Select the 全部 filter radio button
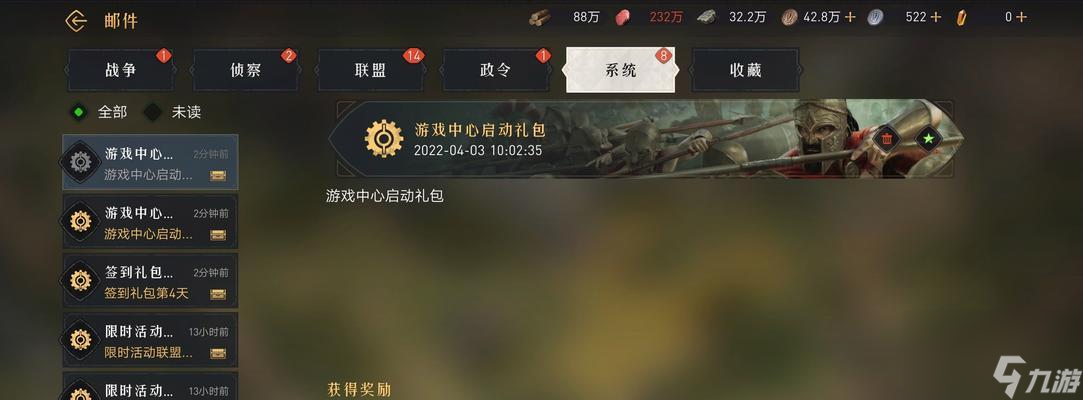 pyautogui.click(x=79, y=112)
